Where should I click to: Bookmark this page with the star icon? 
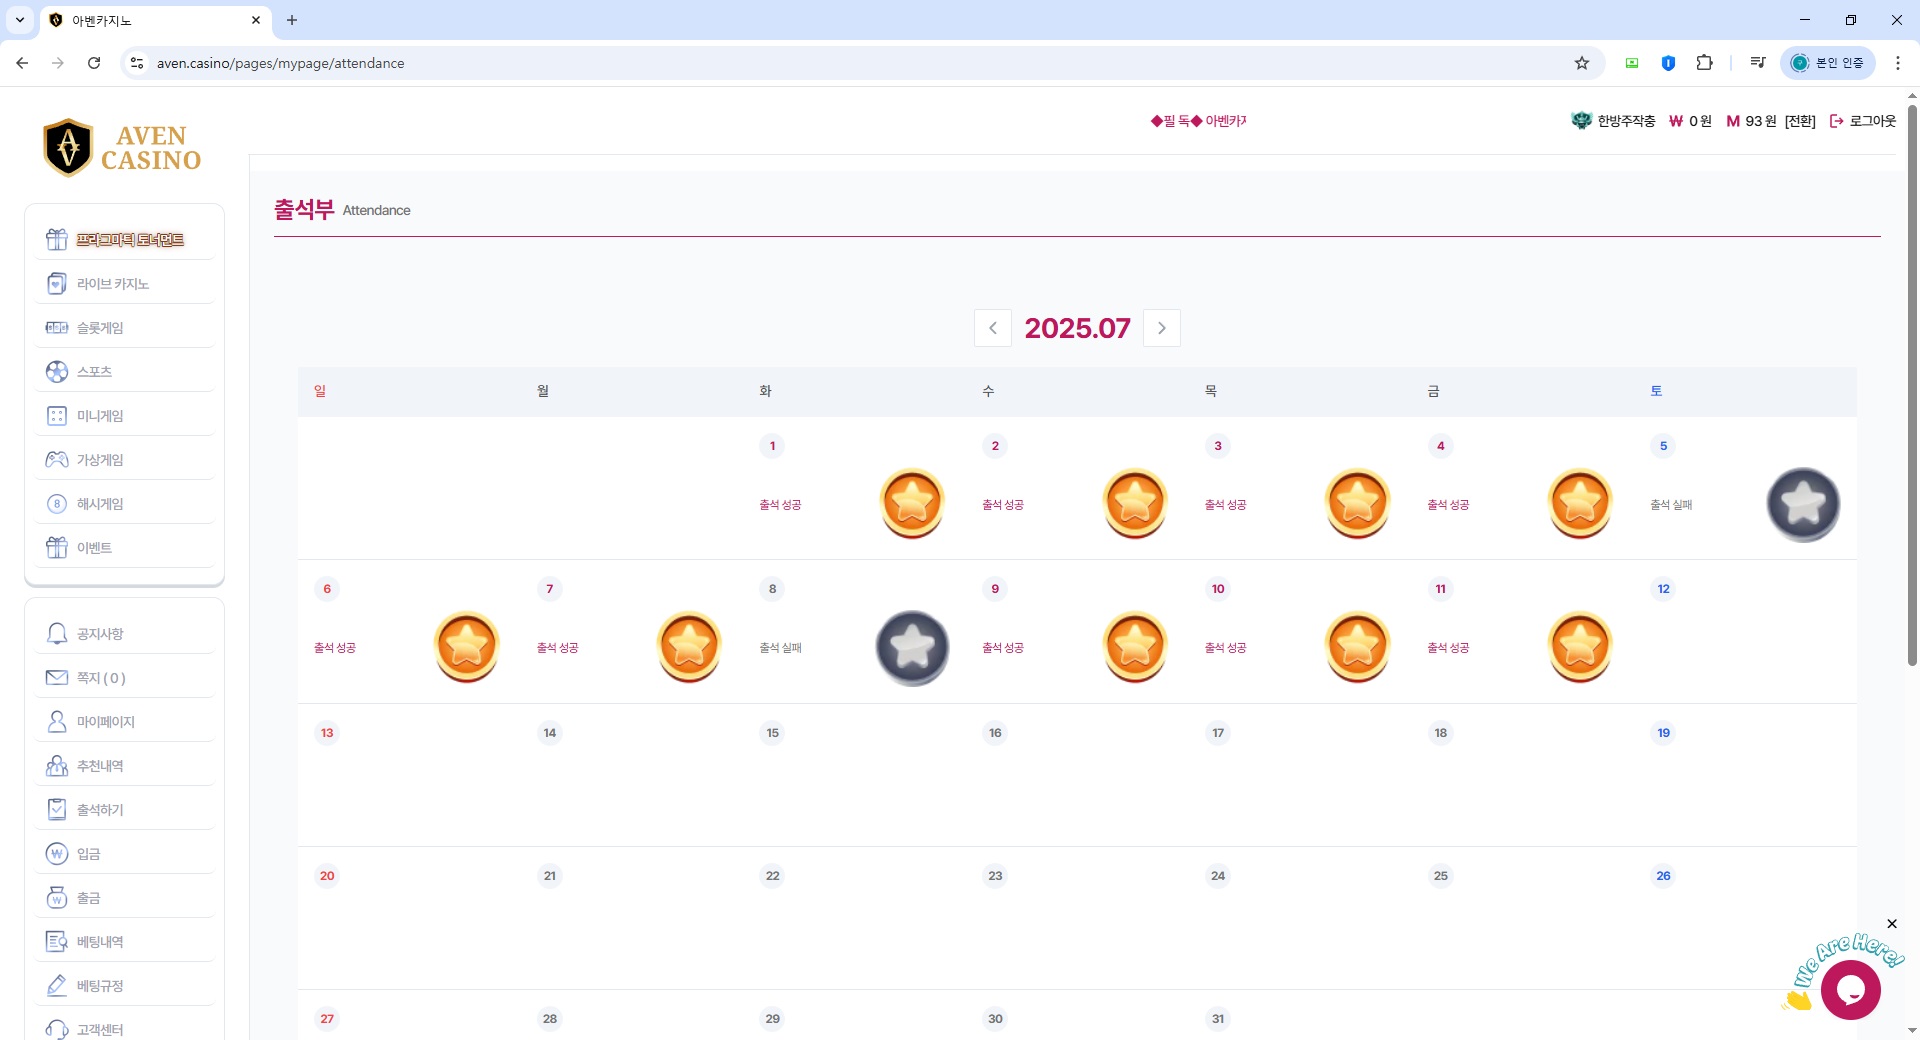1582,63
